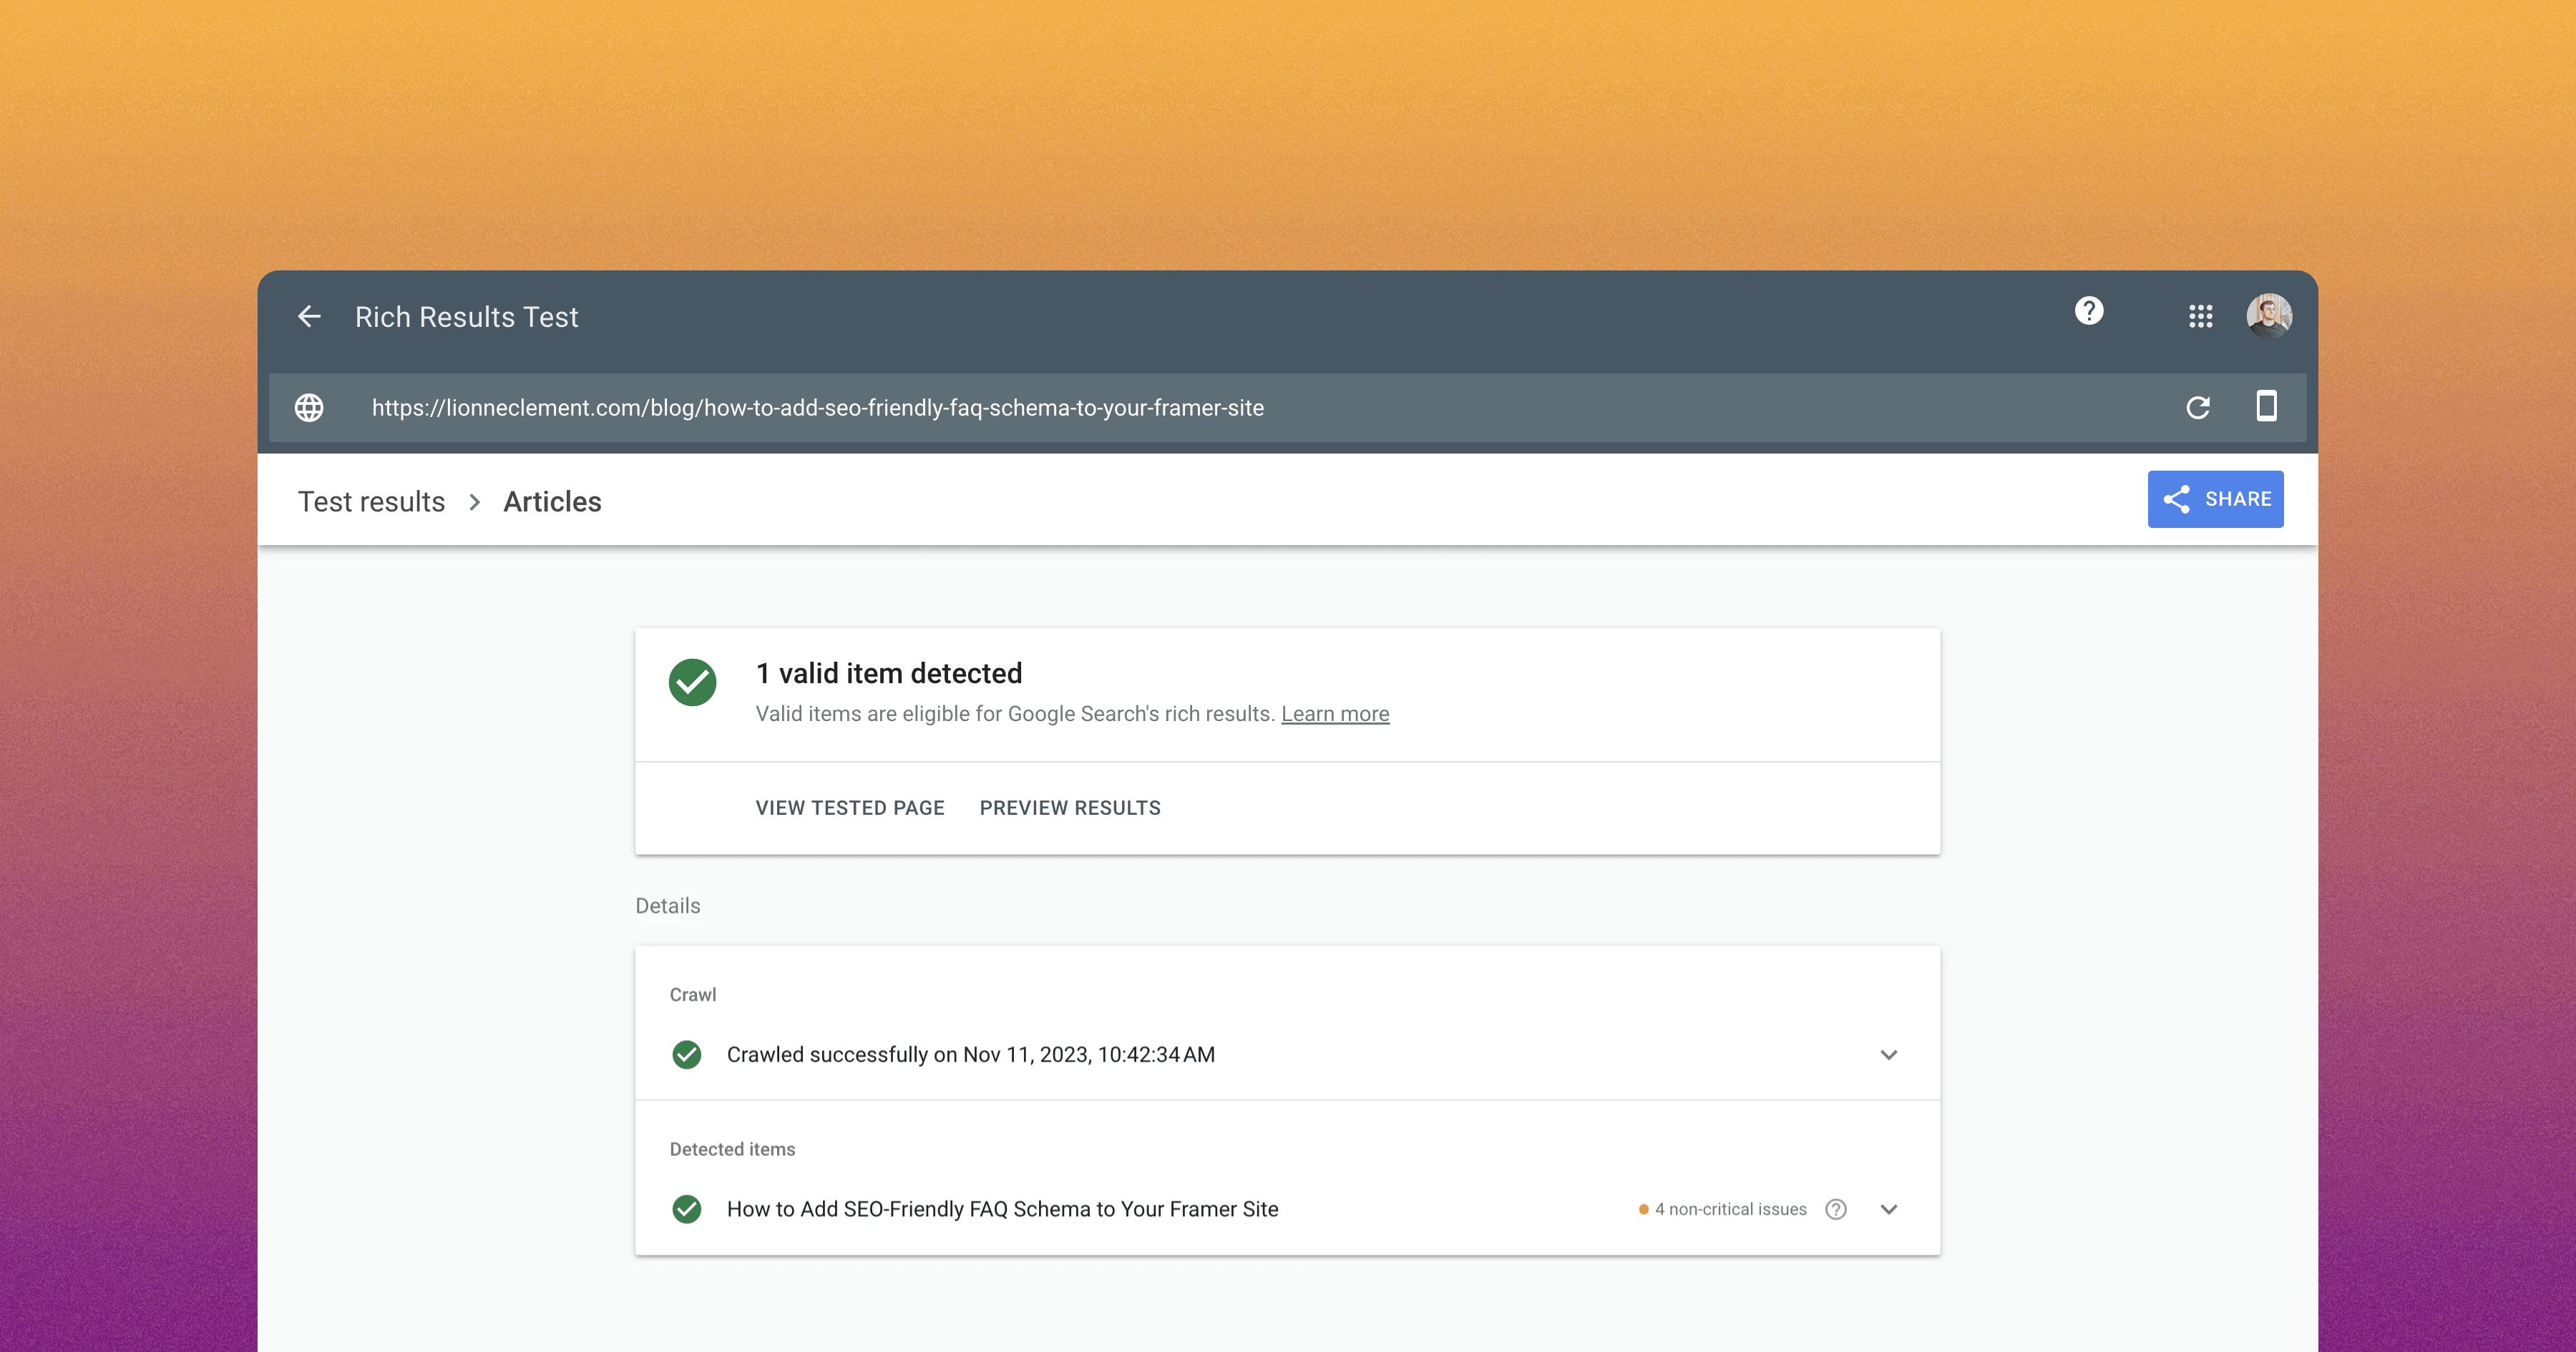Click the 1 valid item detected heading
This screenshot has width=2576, height=1352.
[x=889, y=673]
